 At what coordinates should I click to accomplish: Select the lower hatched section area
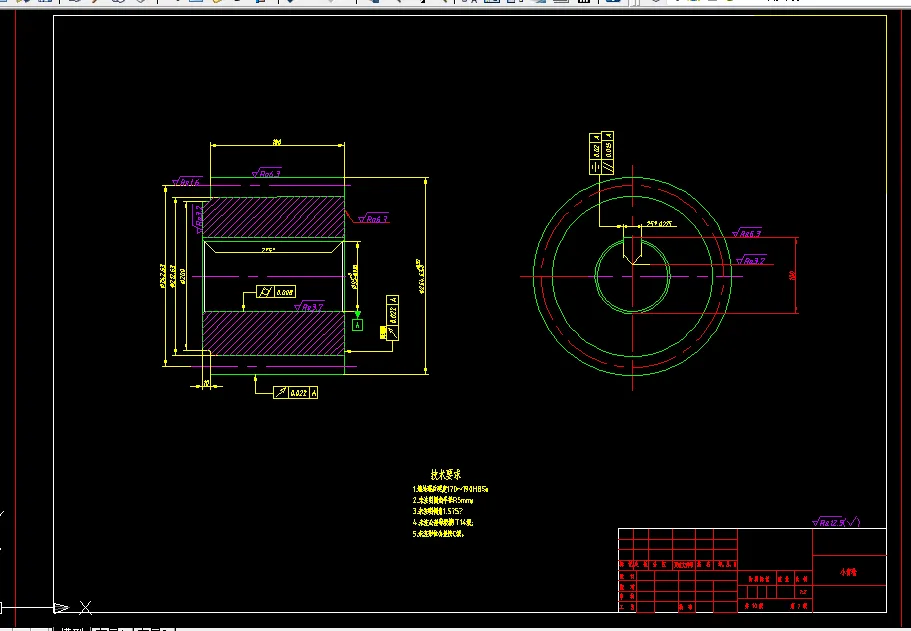point(273,333)
